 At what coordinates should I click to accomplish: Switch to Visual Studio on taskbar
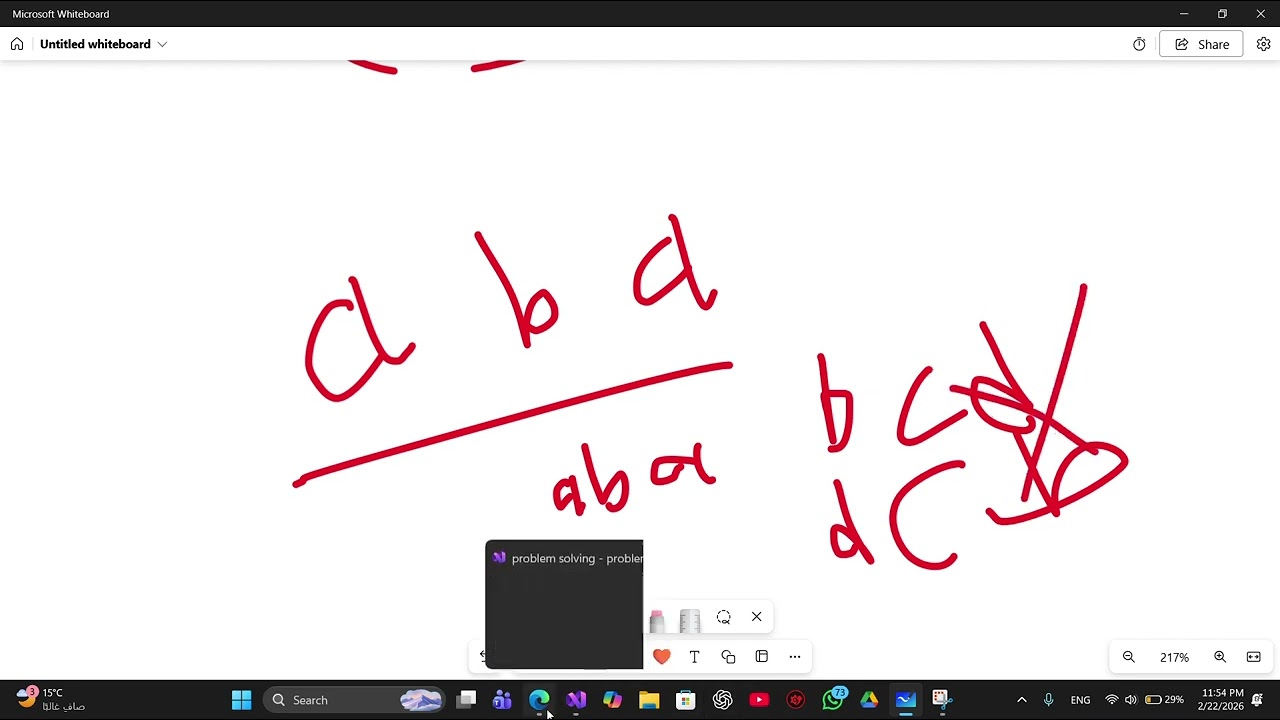576,700
